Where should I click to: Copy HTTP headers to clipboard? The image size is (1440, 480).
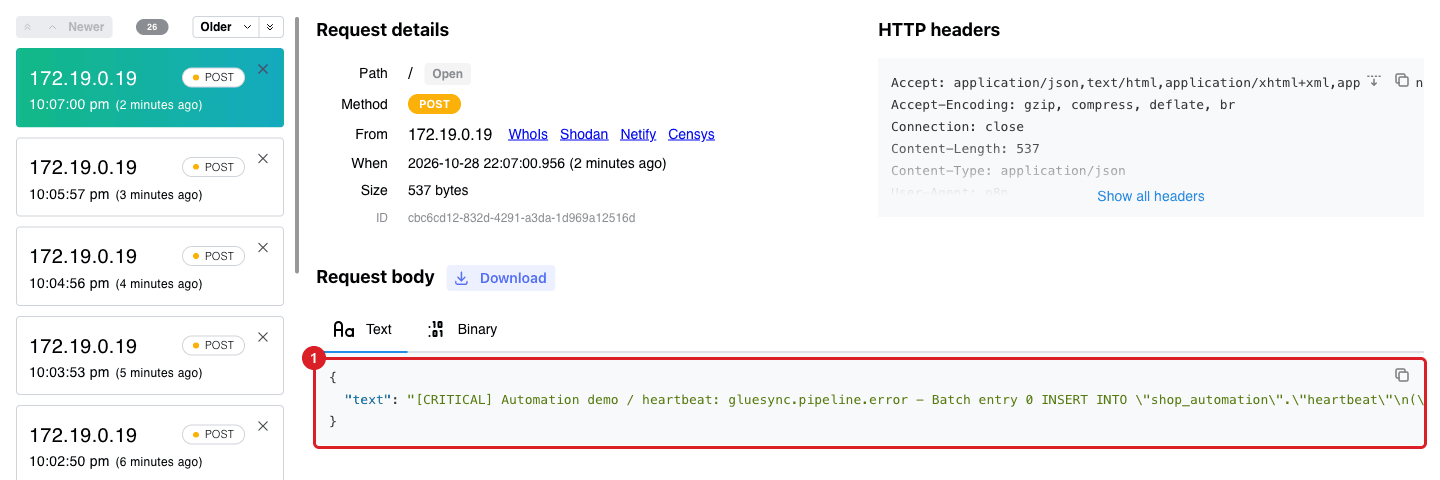1402,80
